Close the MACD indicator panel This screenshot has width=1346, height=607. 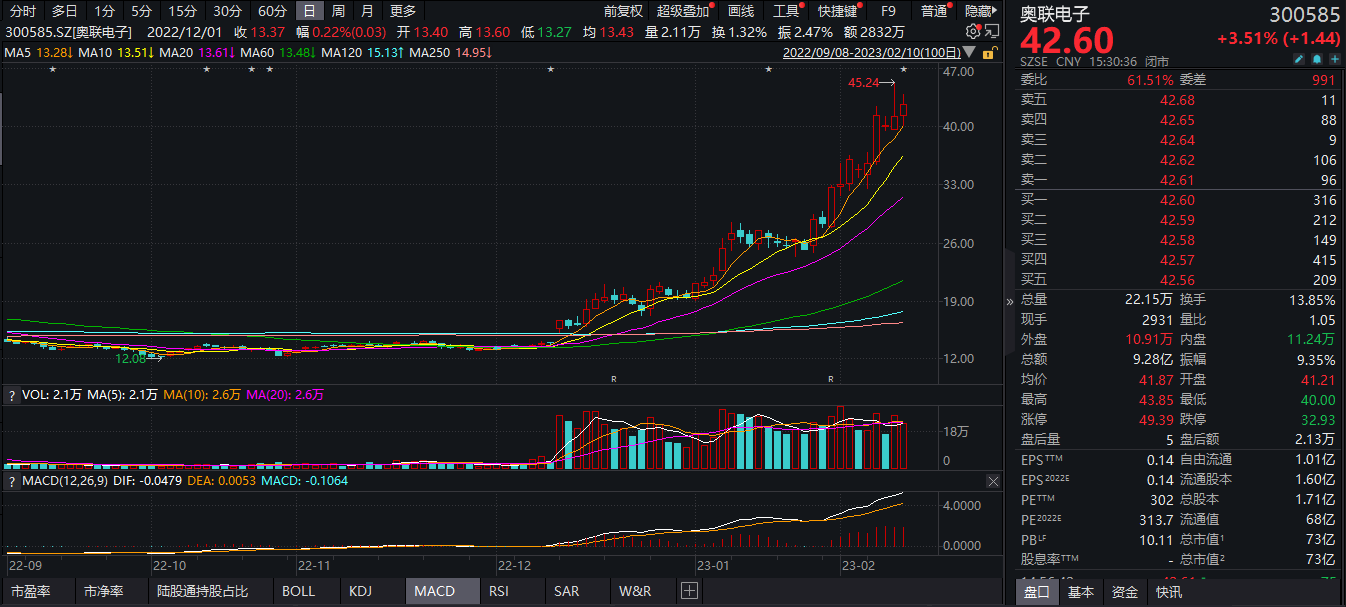(992, 481)
